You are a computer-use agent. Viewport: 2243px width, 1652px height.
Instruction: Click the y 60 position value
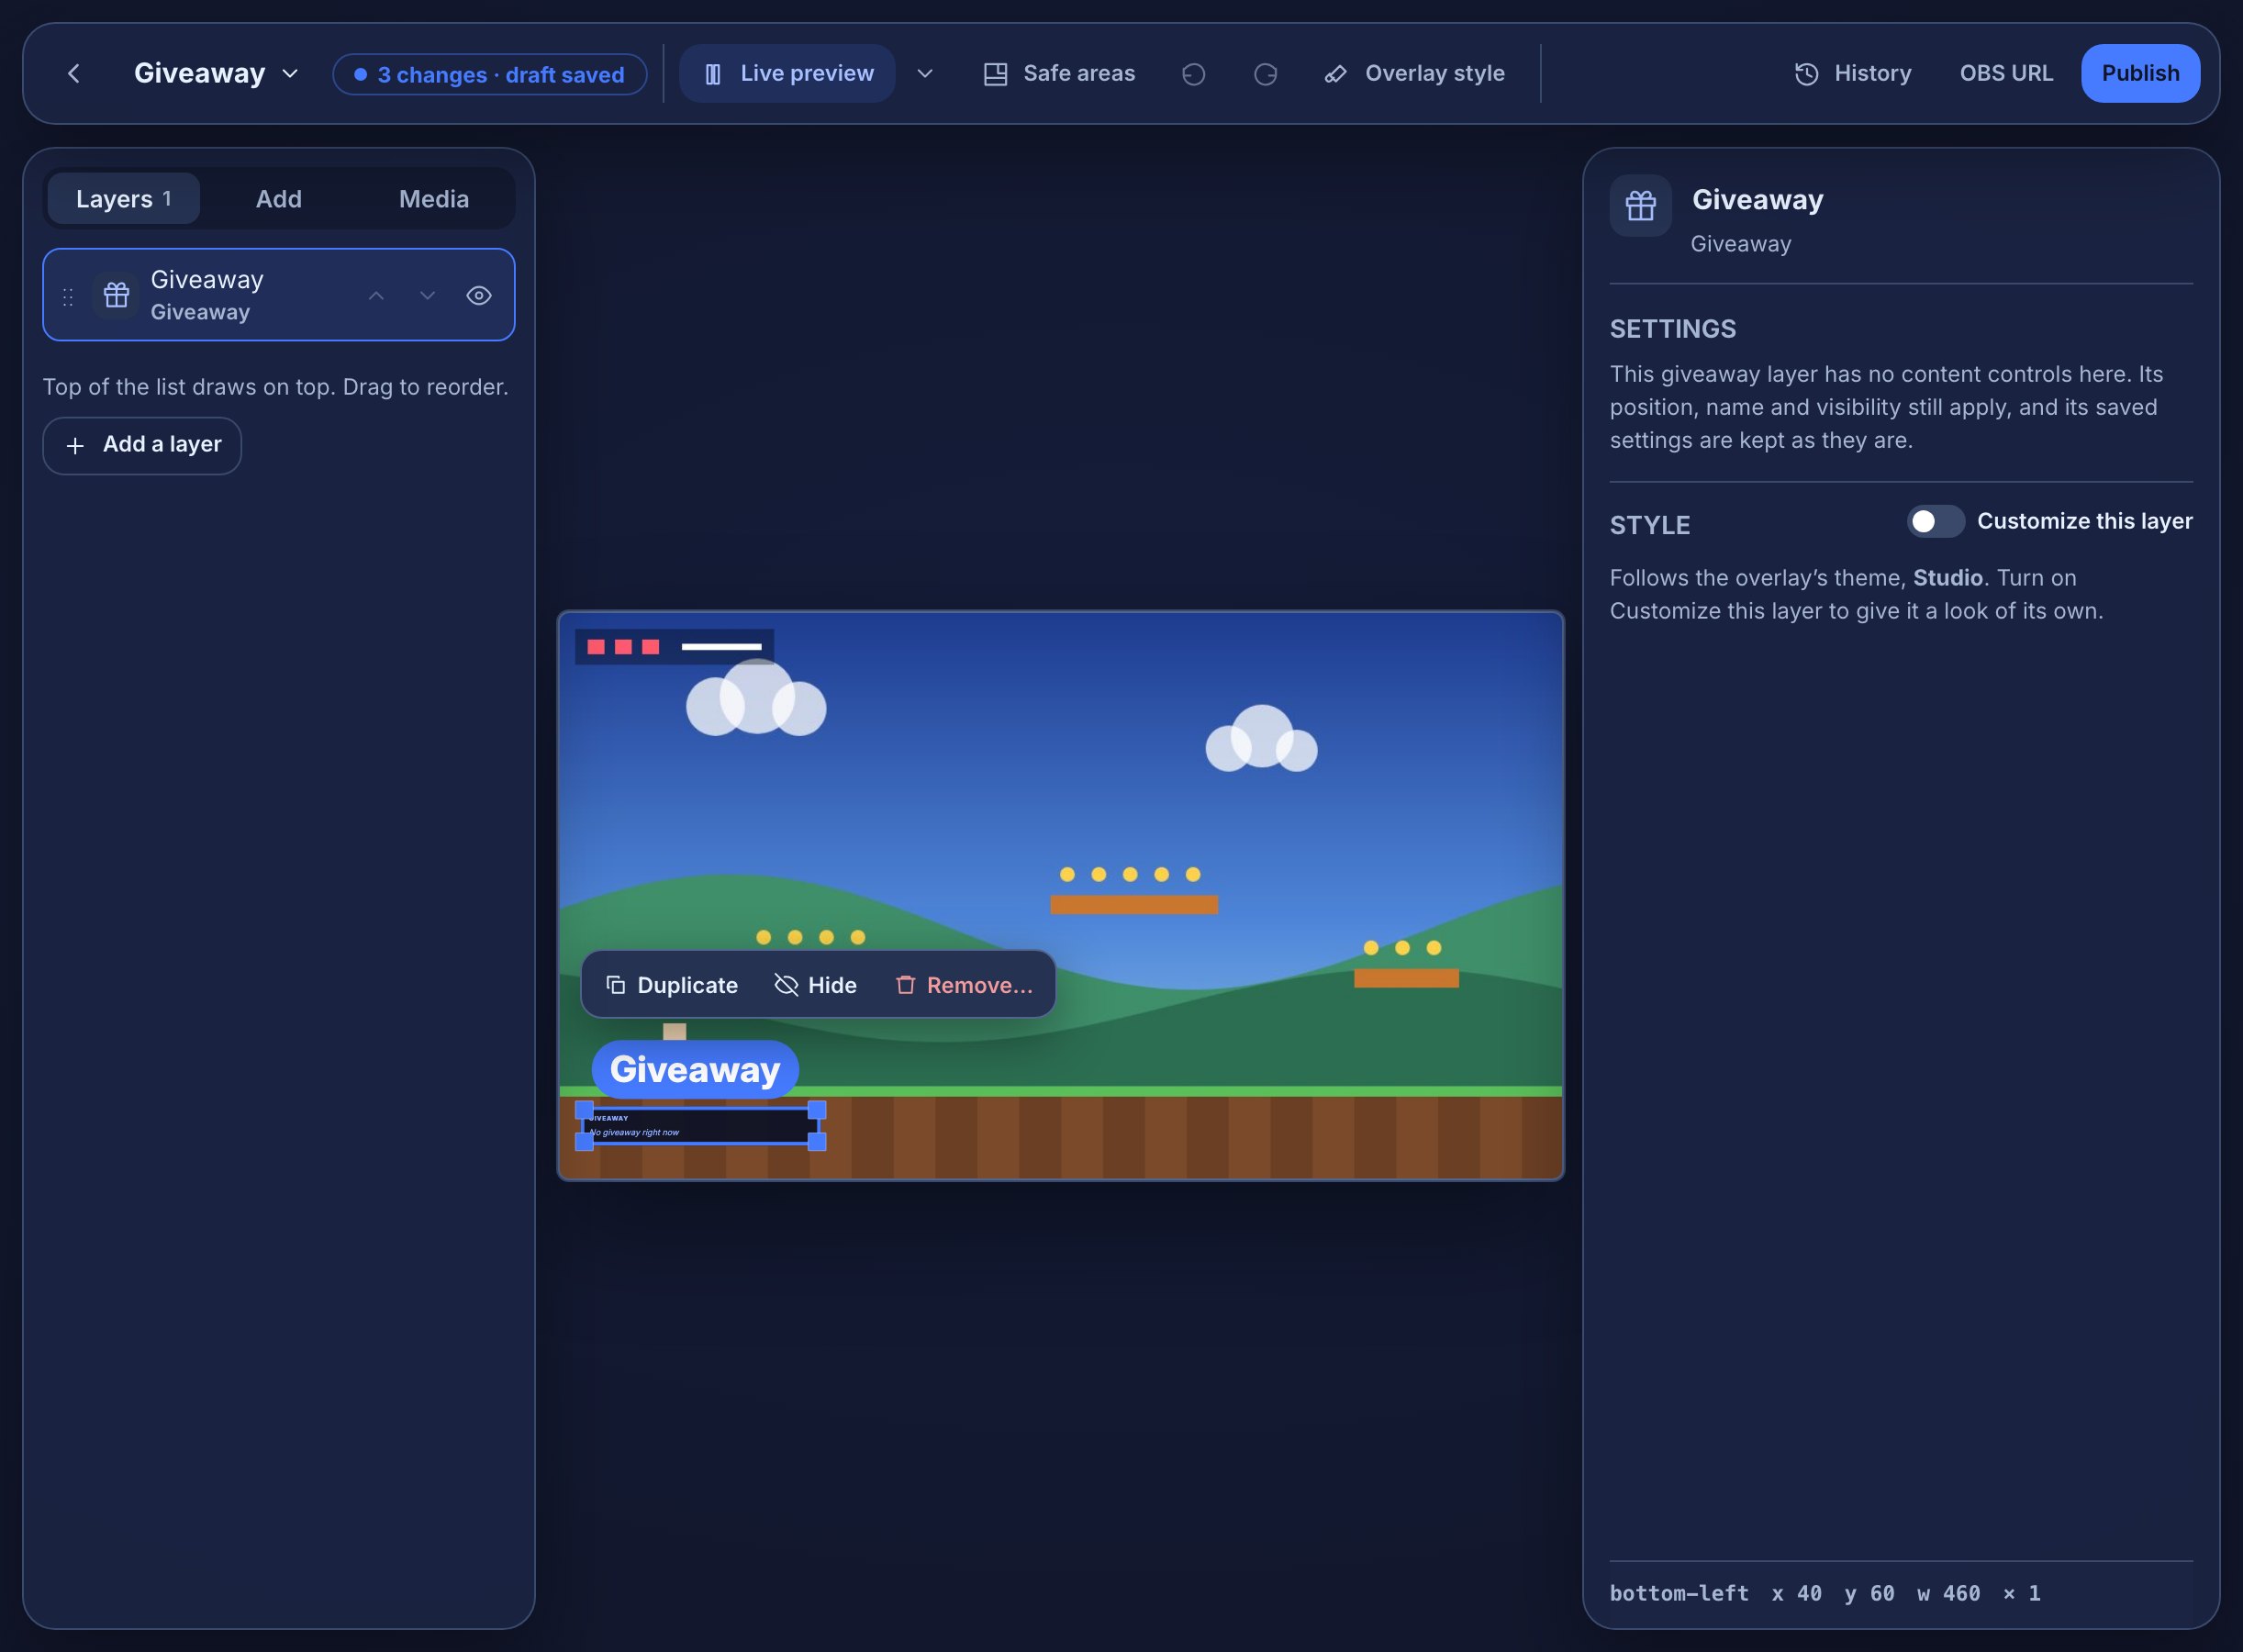(x=1870, y=1594)
